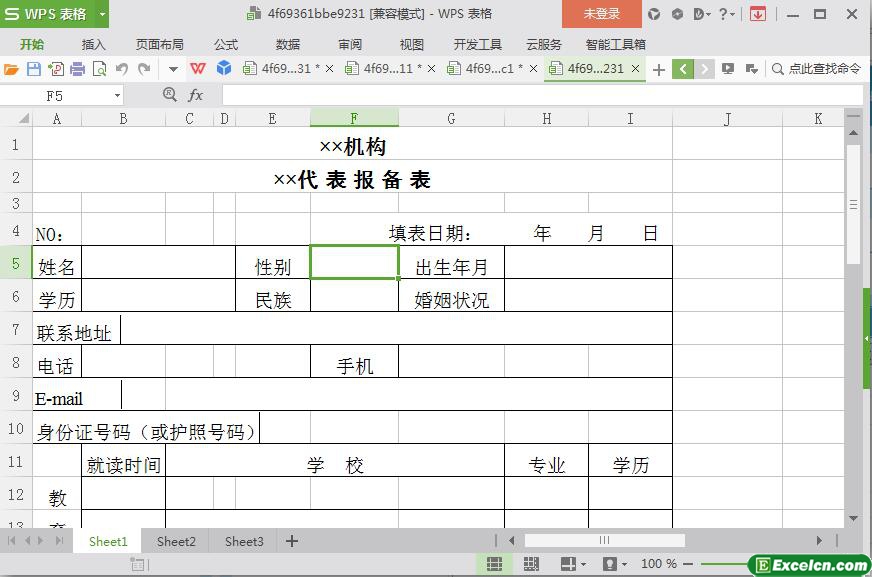Image resolution: width=872 pixels, height=577 pixels.
Task: Go to next document tab arrow
Action: tap(704, 69)
